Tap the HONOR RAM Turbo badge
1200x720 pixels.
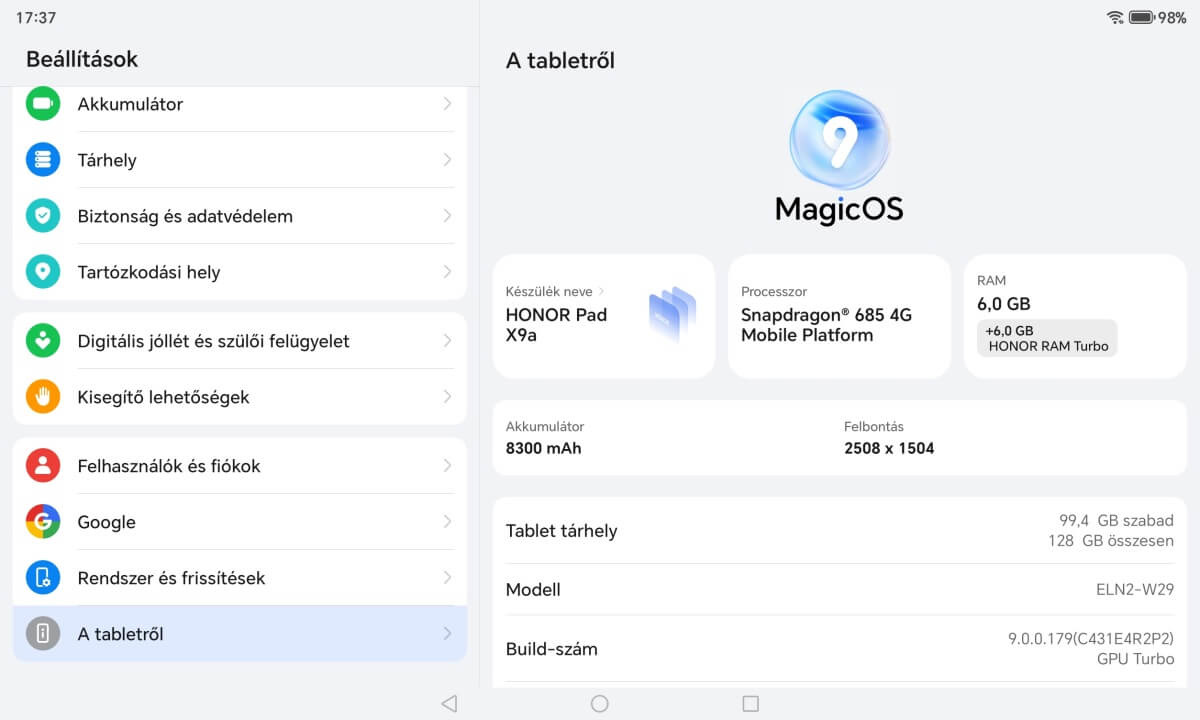(x=1046, y=338)
